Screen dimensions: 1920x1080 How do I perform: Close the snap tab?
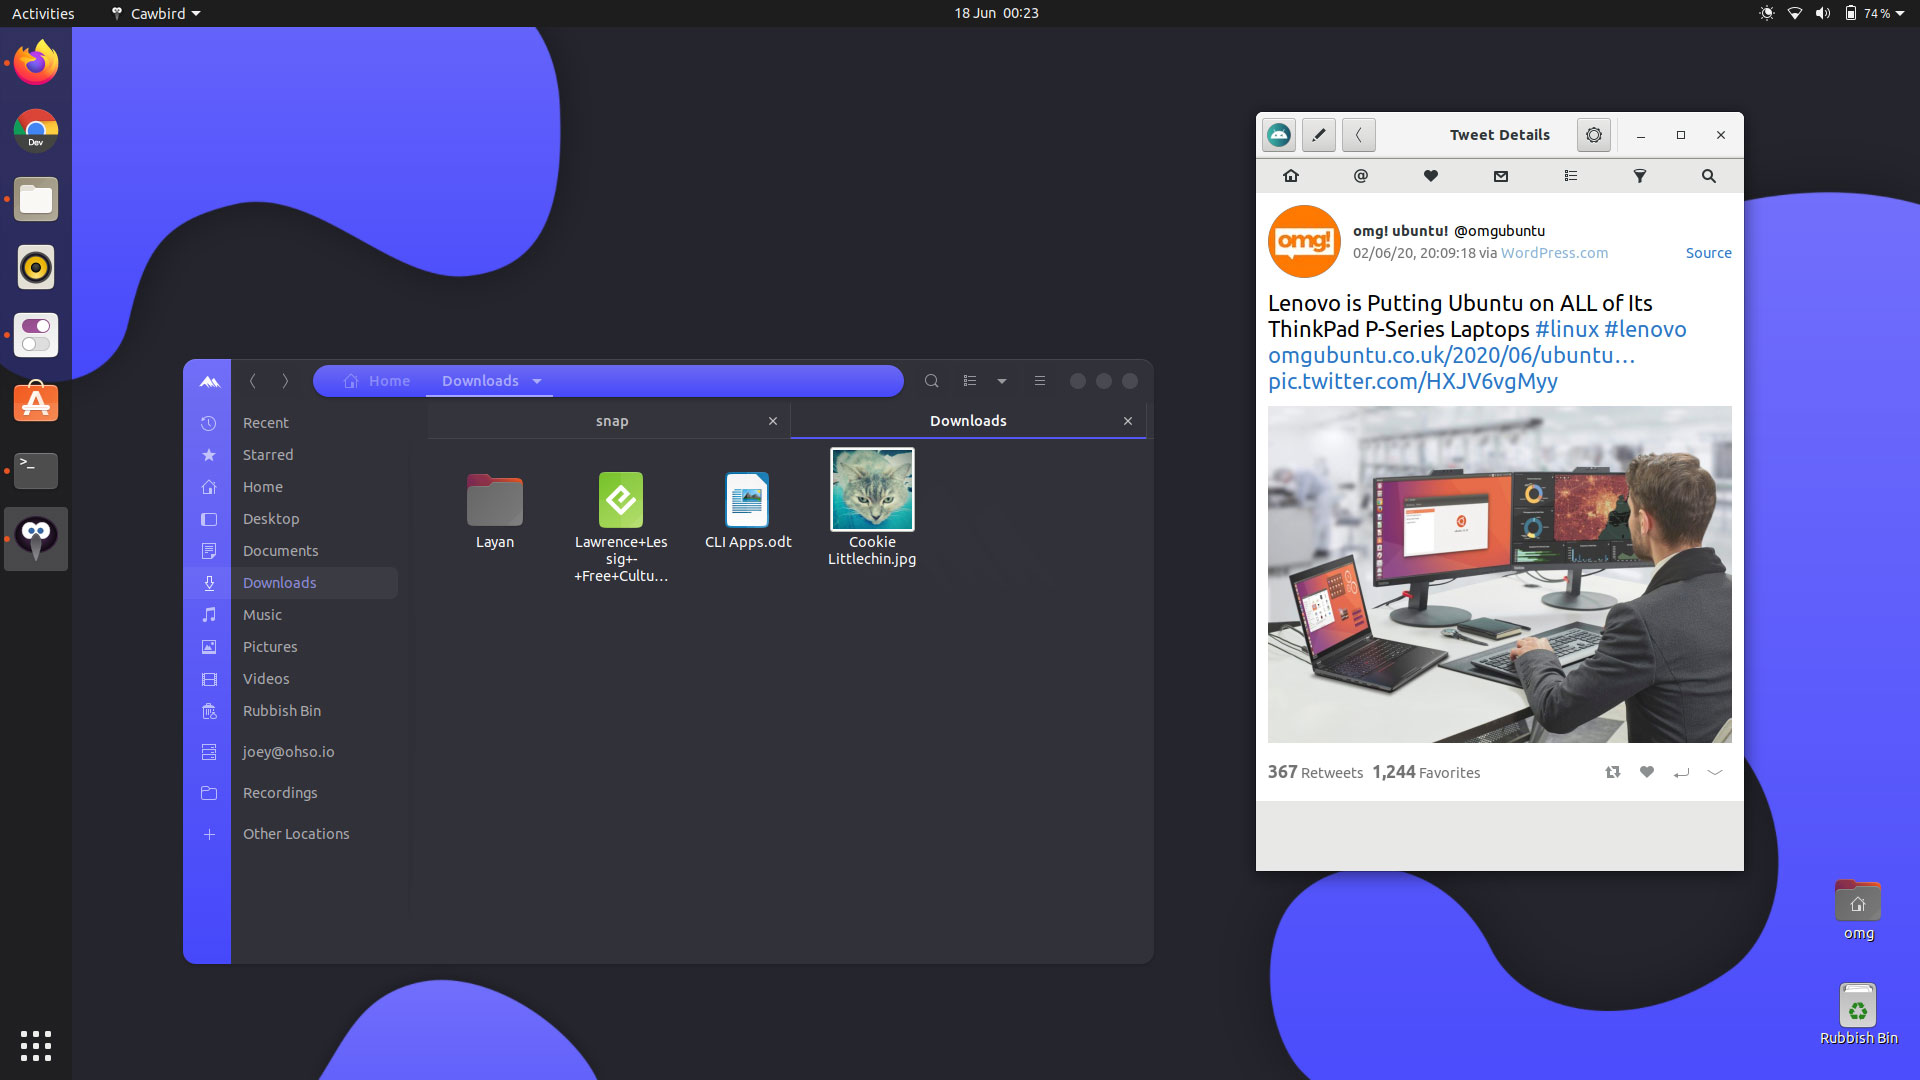tap(773, 421)
